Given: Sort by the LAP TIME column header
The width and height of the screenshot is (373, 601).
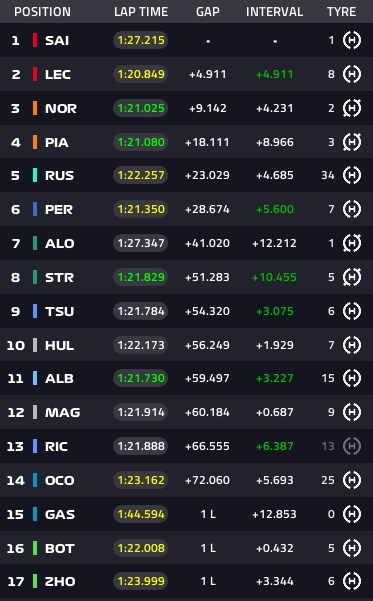Looking at the screenshot, I should pyautogui.click(x=141, y=12).
